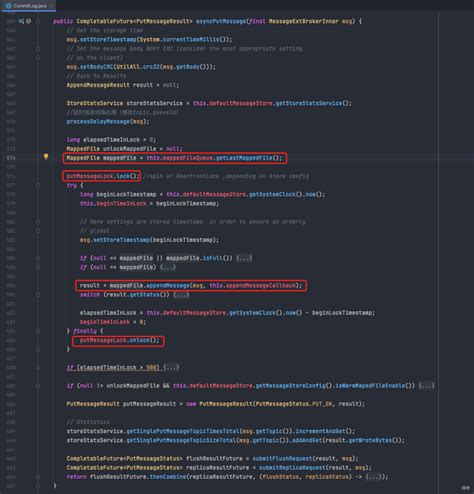This screenshot has height=494, width=474.
Task: Click the yellow intention lightbulb in the gutter
Action: (46, 156)
